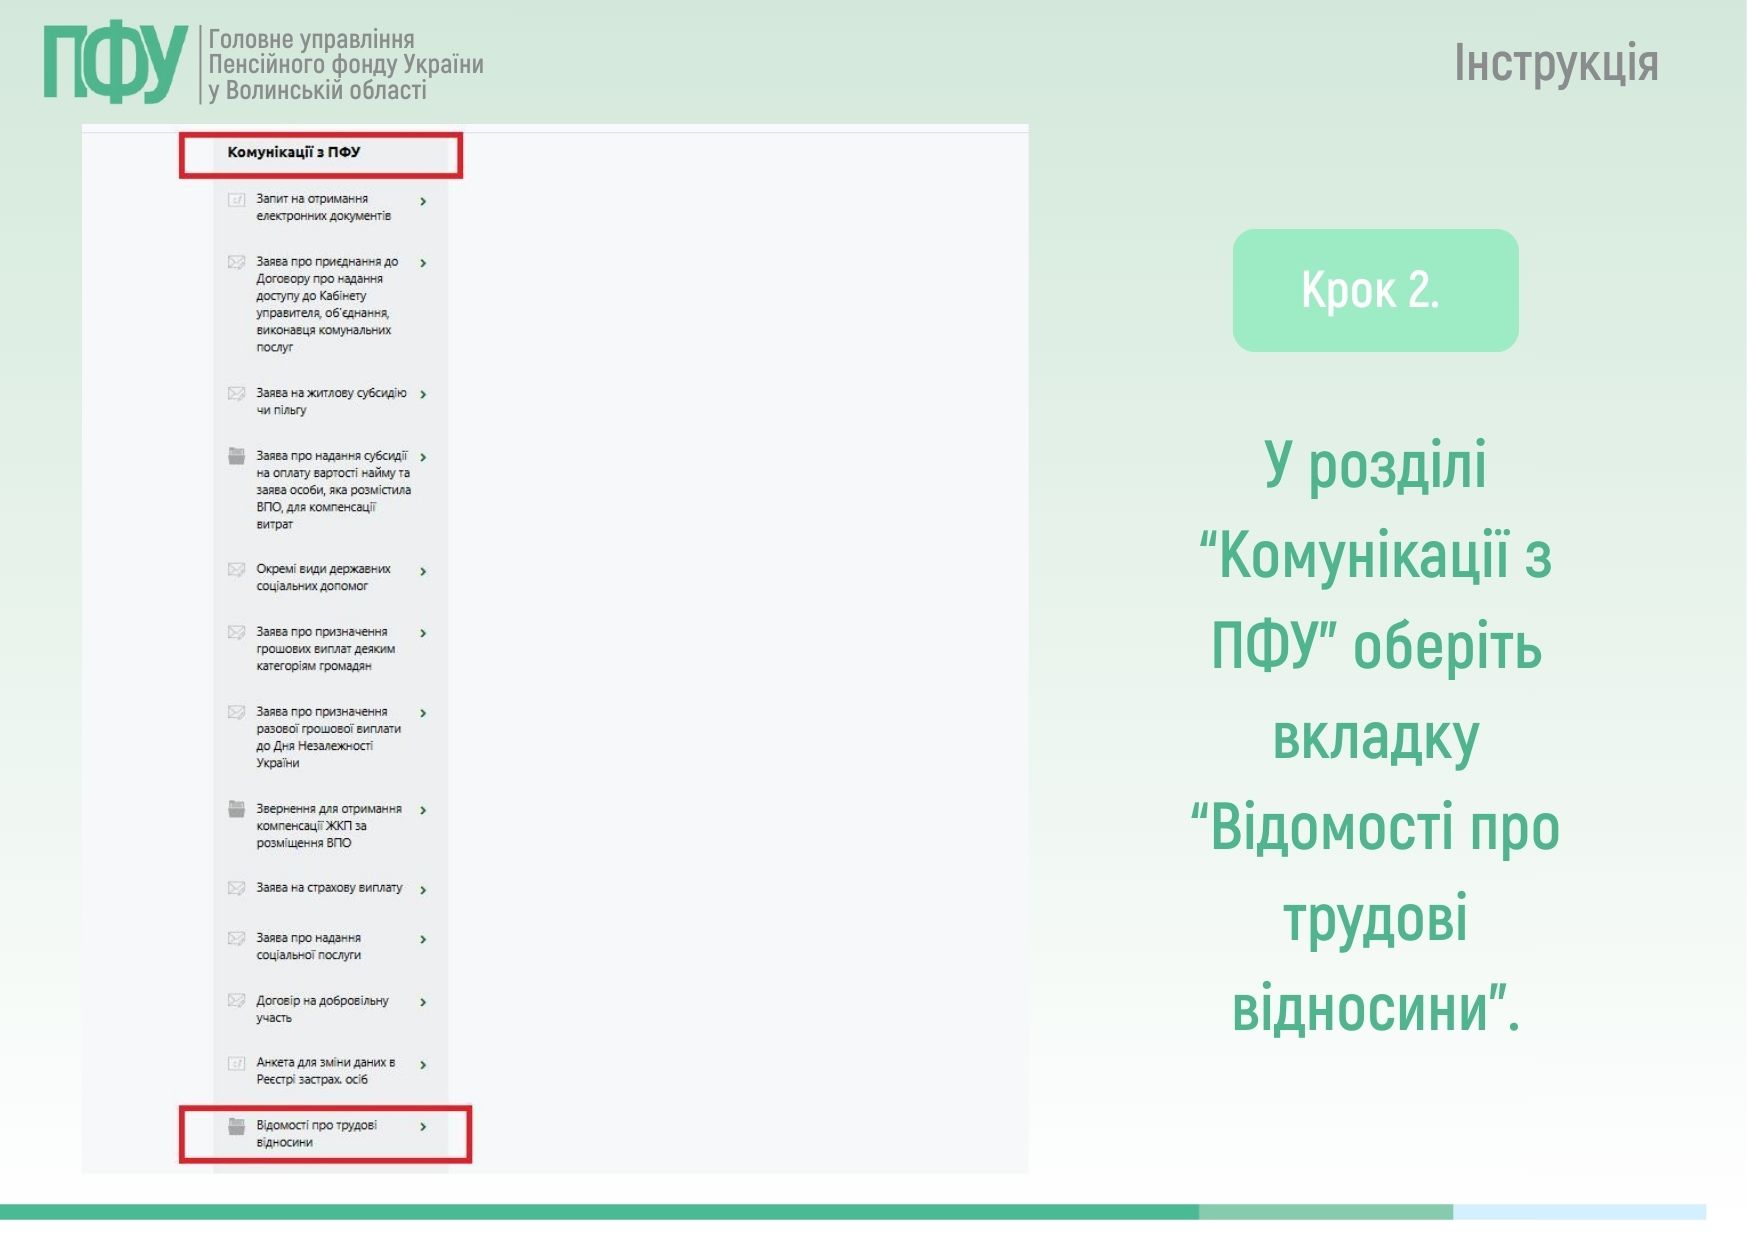Click folder icon beside Заява про надання субсидії
Image resolution: width=1748 pixels, height=1240 pixels.
236,457
